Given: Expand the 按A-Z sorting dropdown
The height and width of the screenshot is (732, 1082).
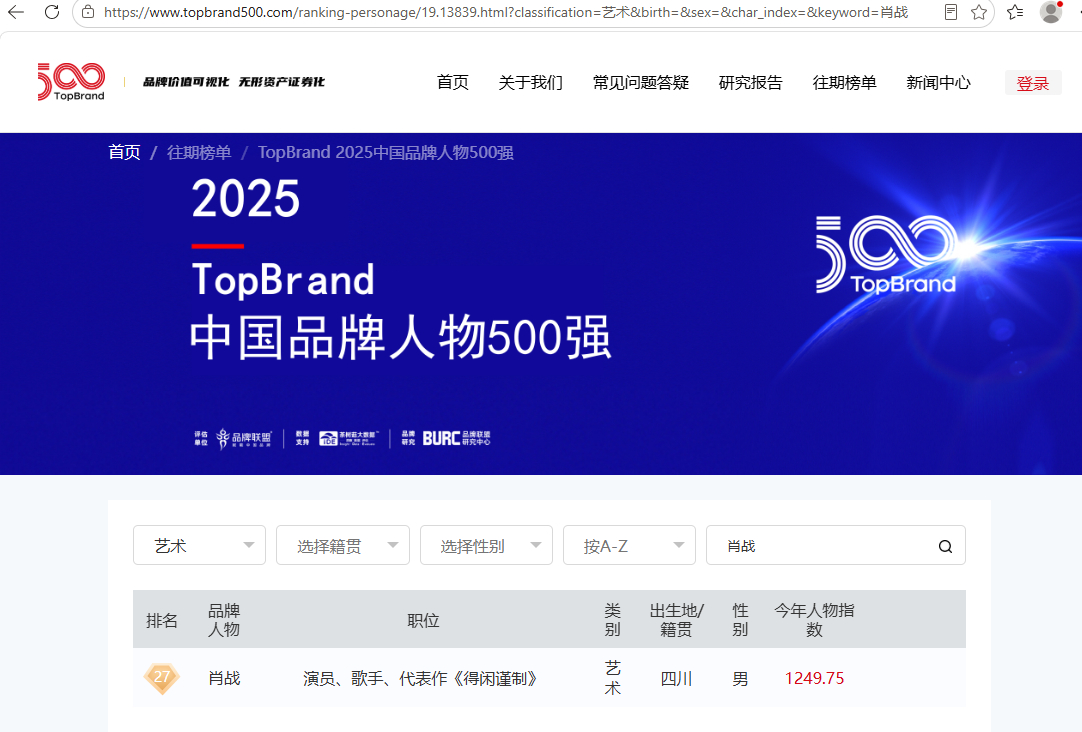Looking at the screenshot, I should [x=629, y=545].
